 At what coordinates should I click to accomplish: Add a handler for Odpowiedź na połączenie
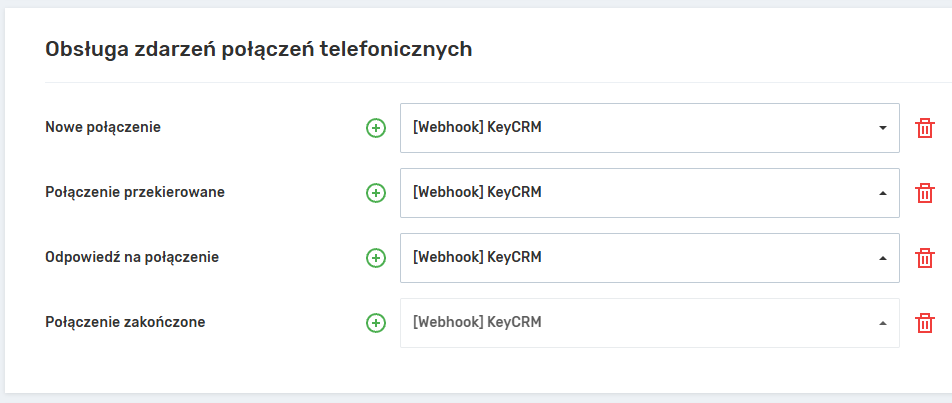(376, 258)
